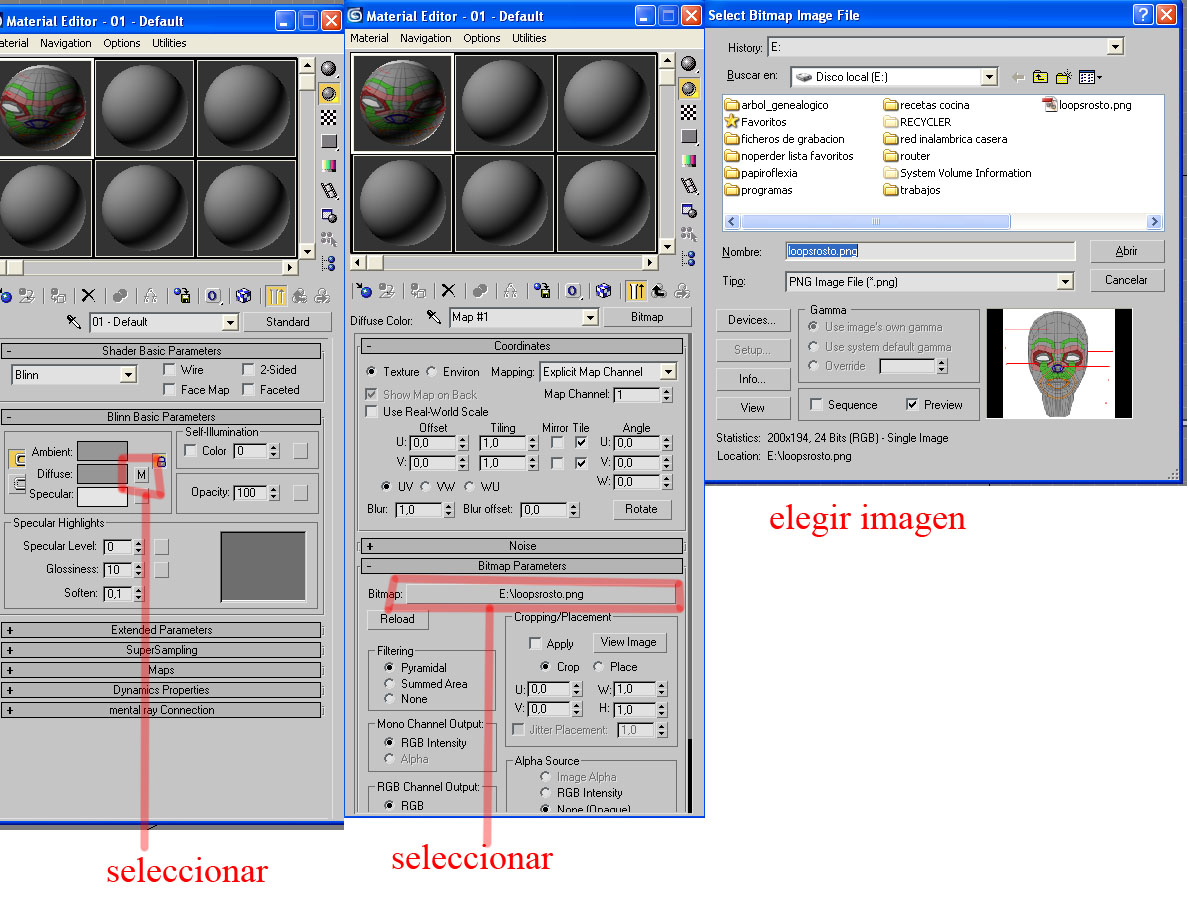Open the Explicit Map Channel mapping dropdown
The image size is (1188, 901).
(x=668, y=372)
